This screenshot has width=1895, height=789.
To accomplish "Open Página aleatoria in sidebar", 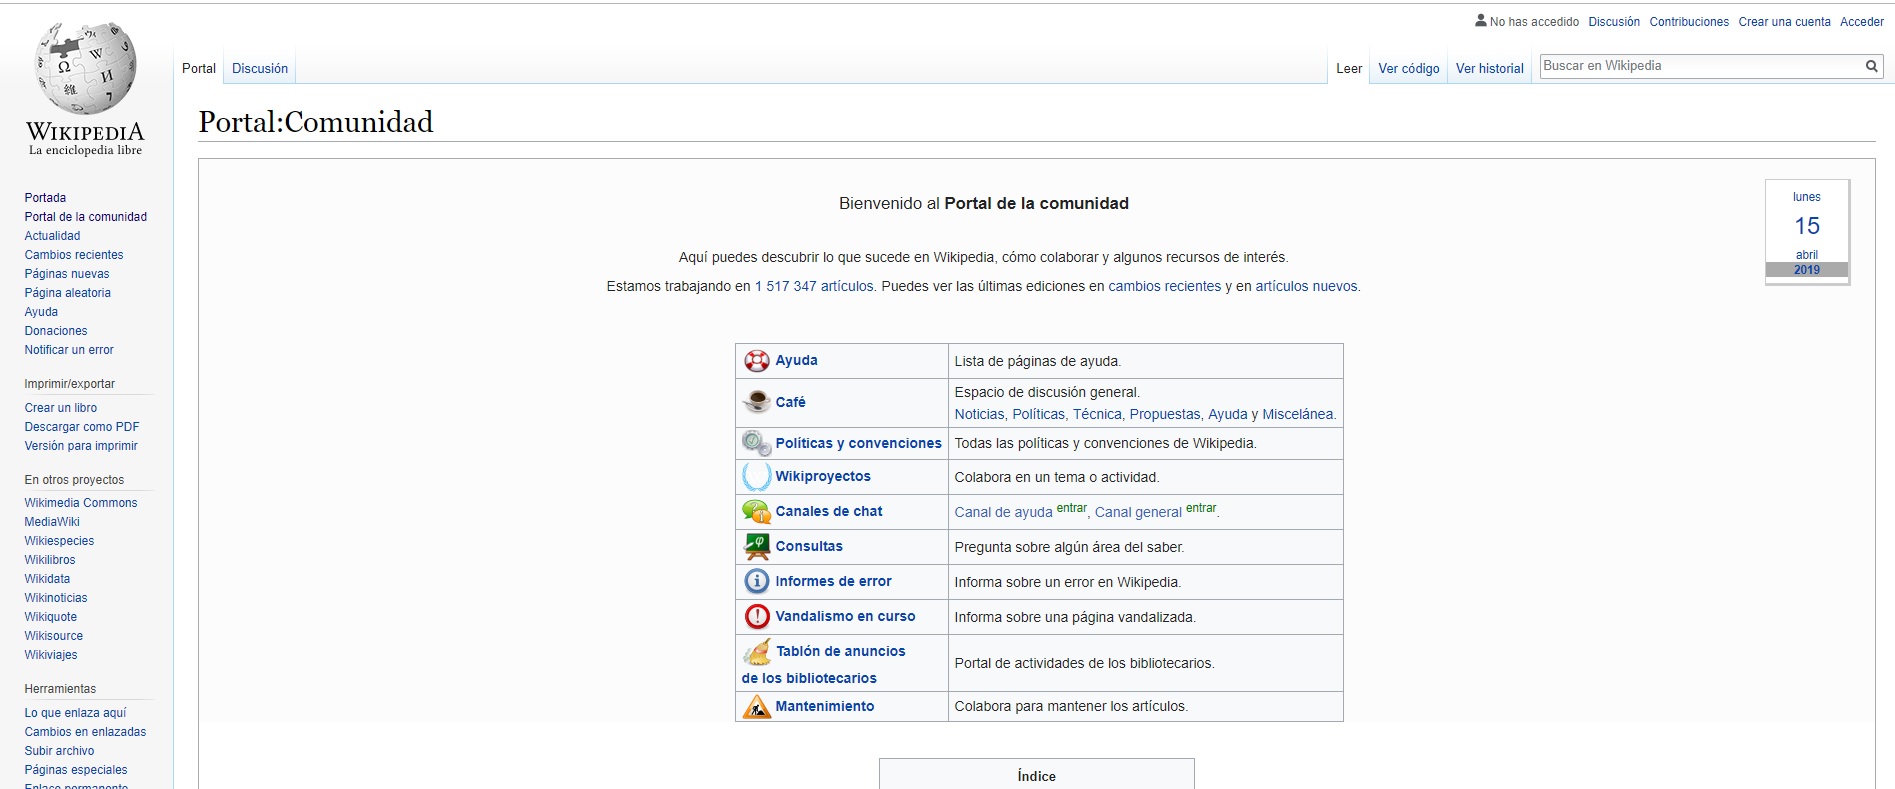I will (68, 293).
